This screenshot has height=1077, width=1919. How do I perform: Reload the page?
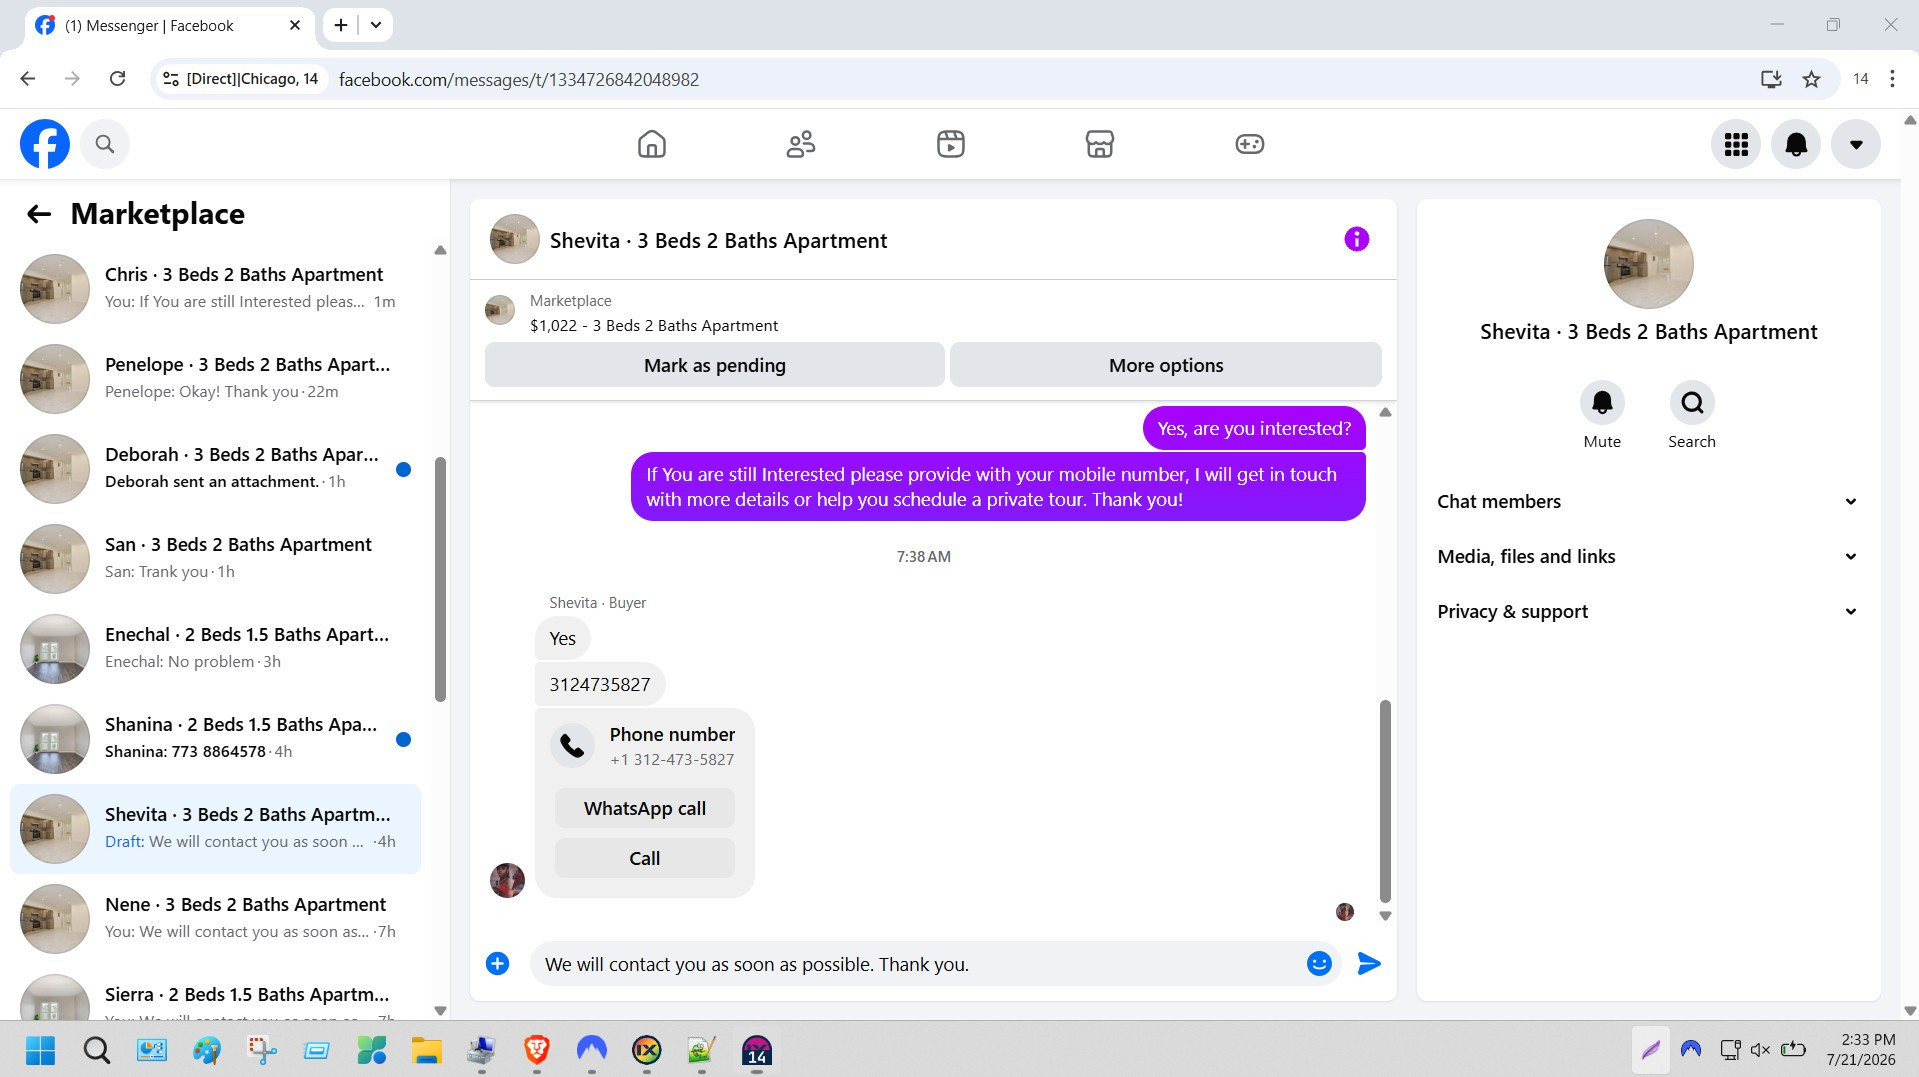[117, 79]
